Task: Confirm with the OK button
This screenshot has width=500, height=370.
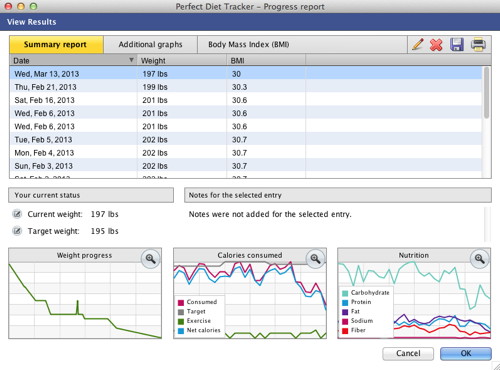Action: coord(466,353)
